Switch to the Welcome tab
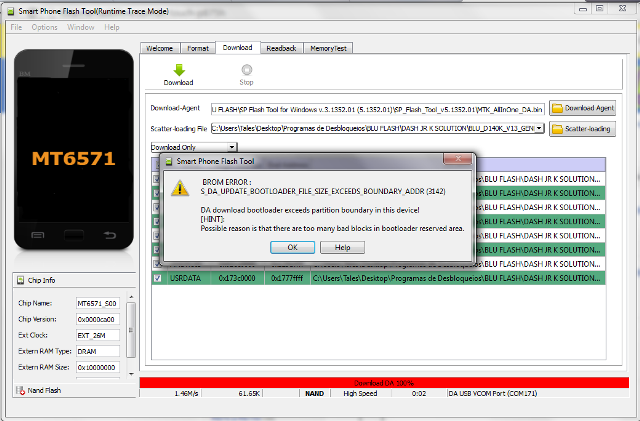The image size is (640, 421). [x=160, y=48]
